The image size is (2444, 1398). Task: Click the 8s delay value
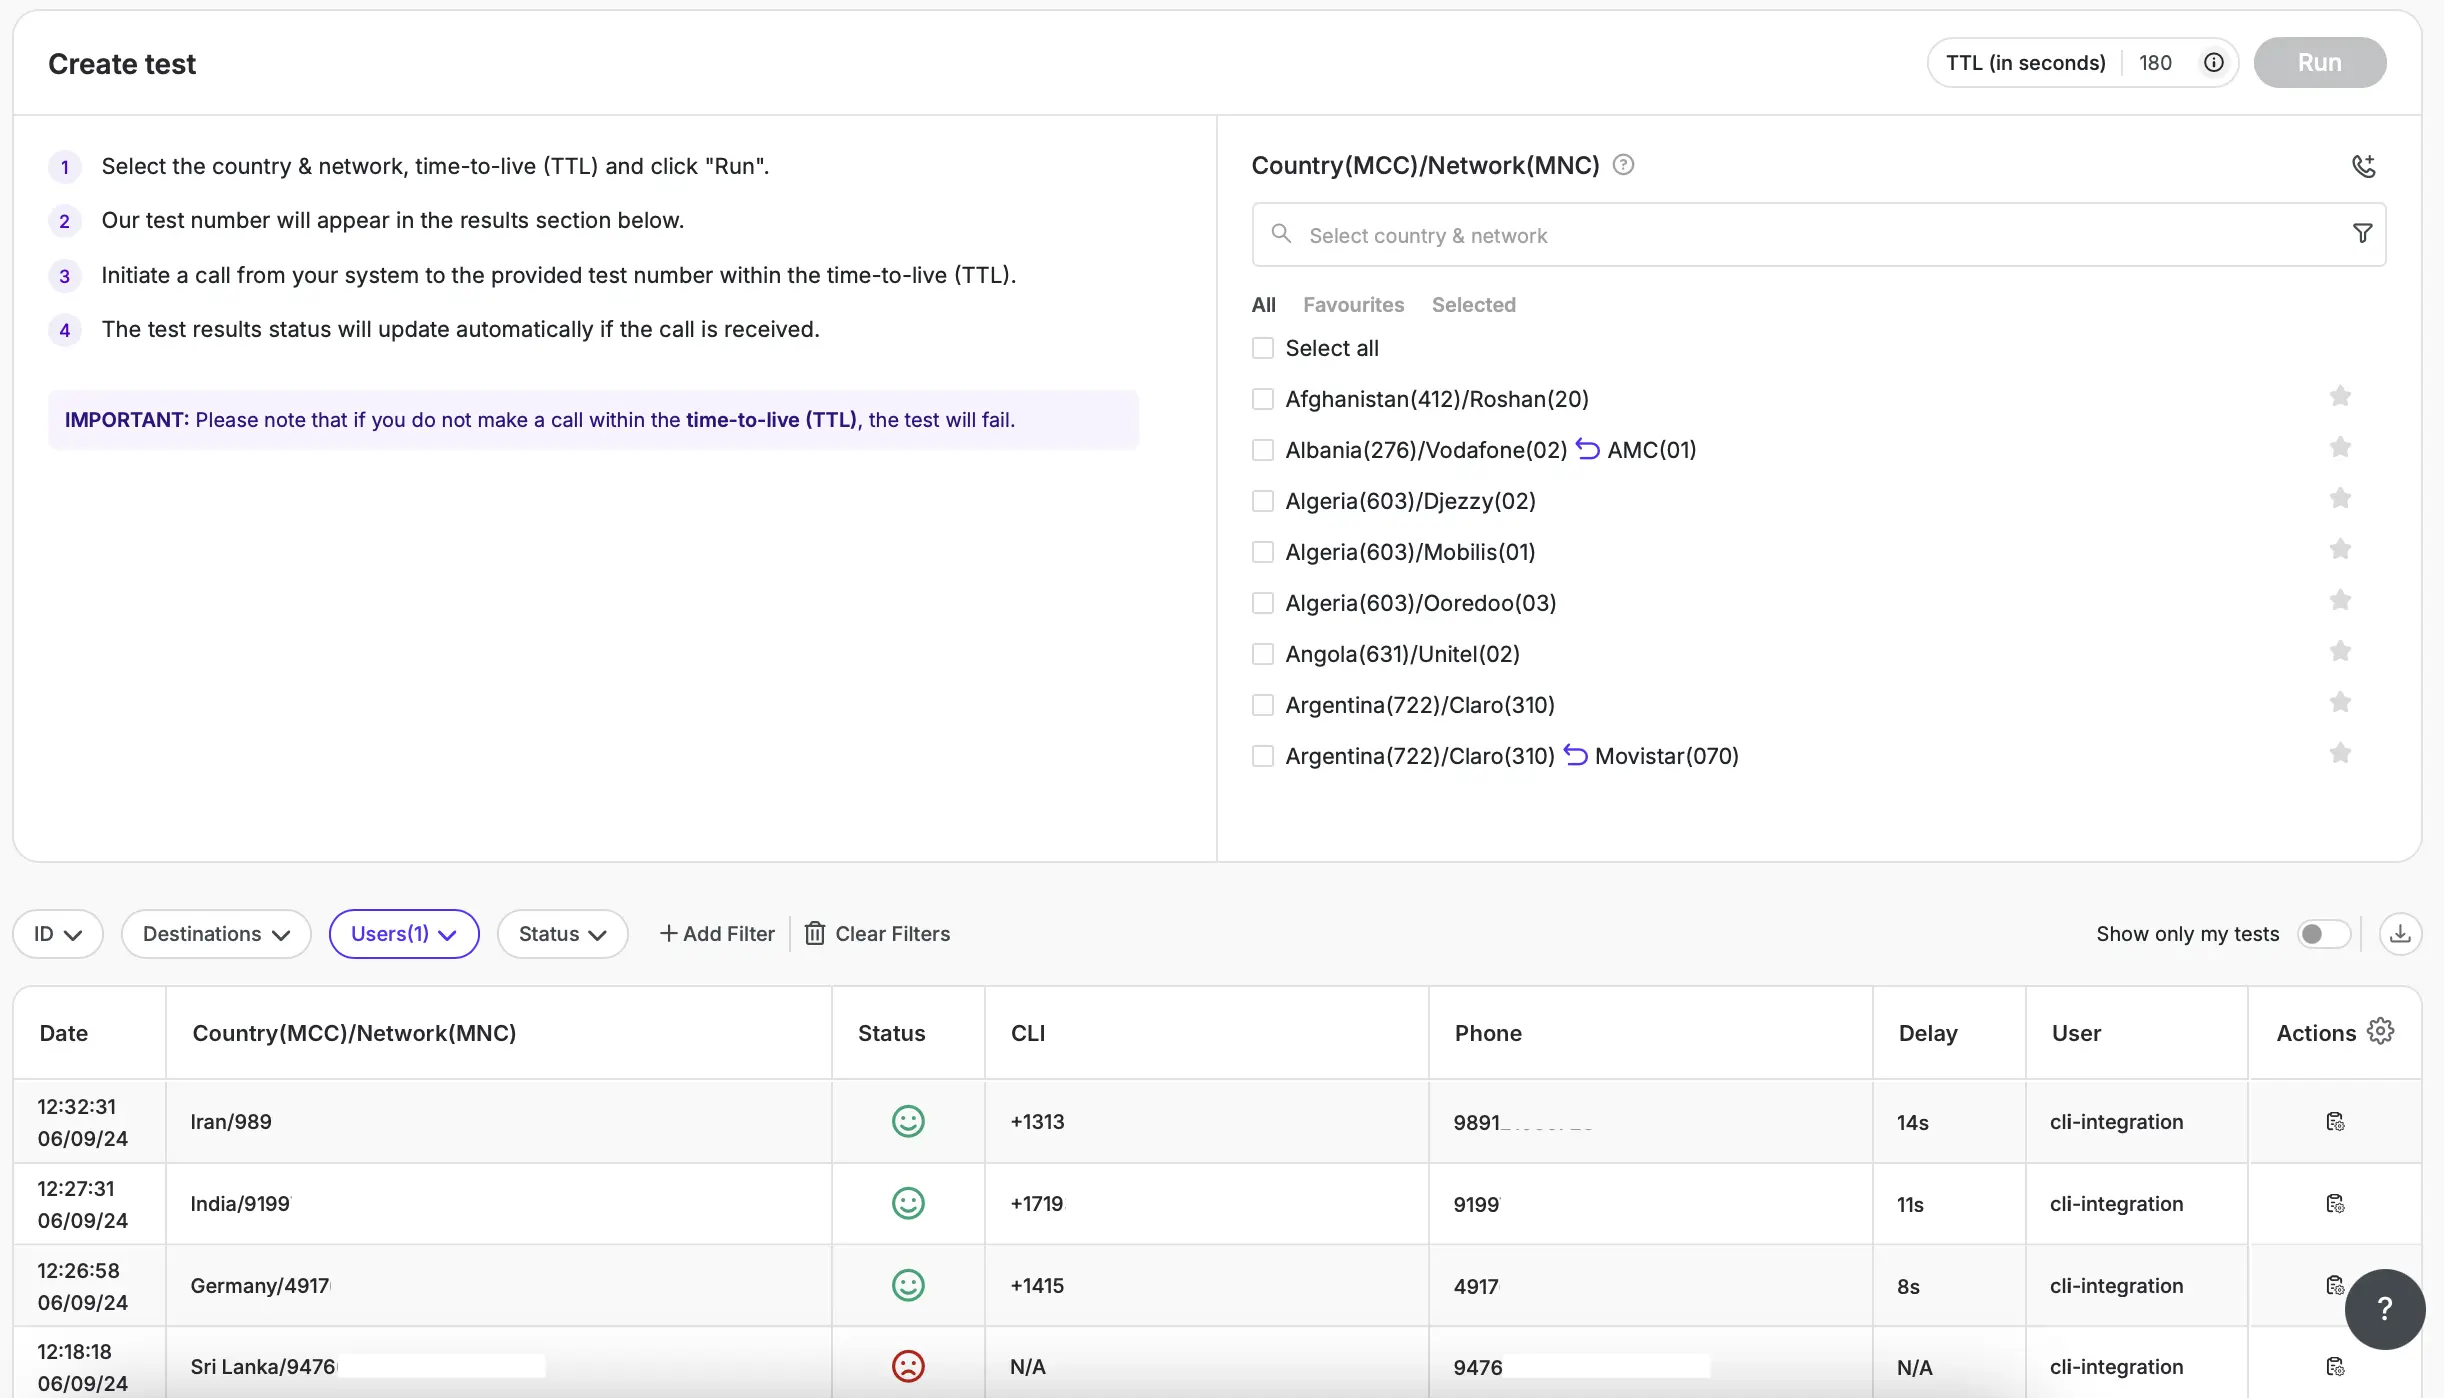(1908, 1286)
